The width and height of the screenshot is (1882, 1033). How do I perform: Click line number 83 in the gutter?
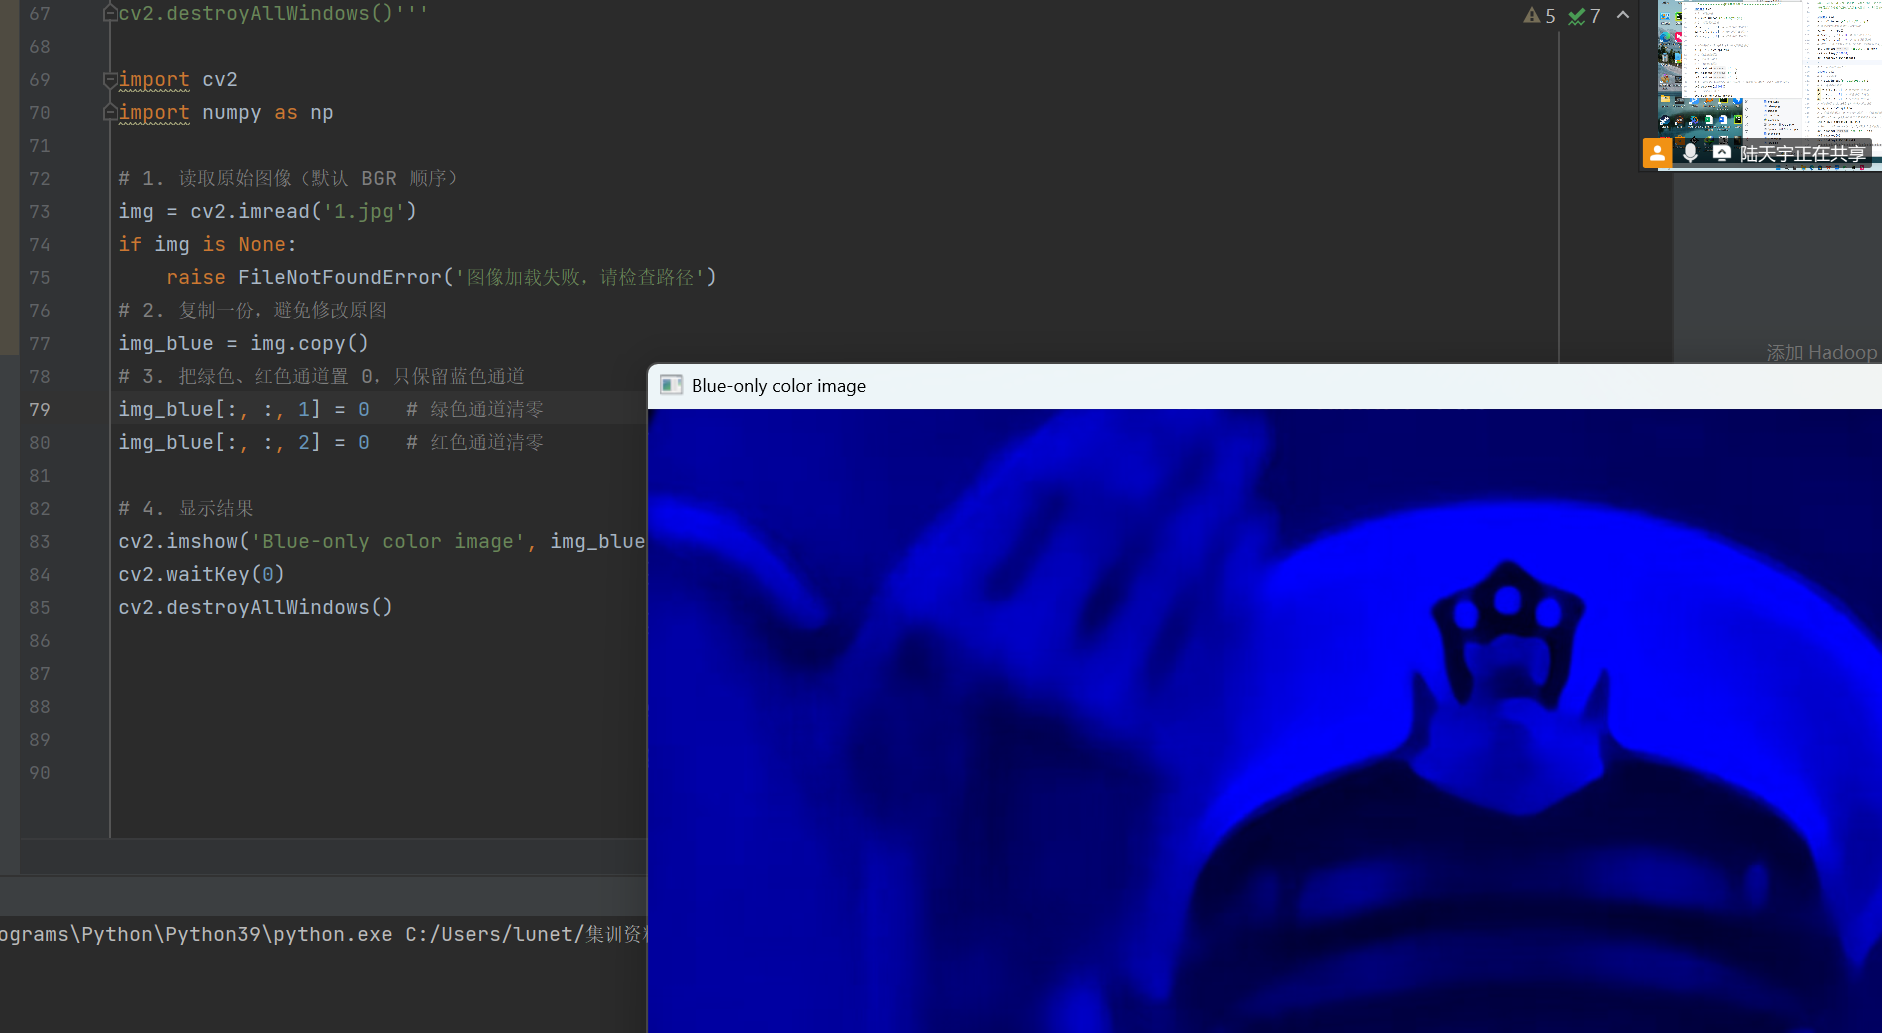coord(40,541)
